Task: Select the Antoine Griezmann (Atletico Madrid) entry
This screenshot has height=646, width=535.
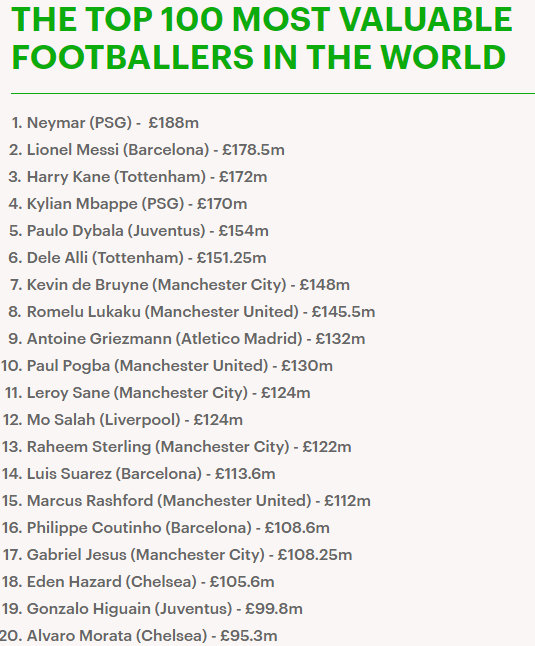Action: coord(187,339)
